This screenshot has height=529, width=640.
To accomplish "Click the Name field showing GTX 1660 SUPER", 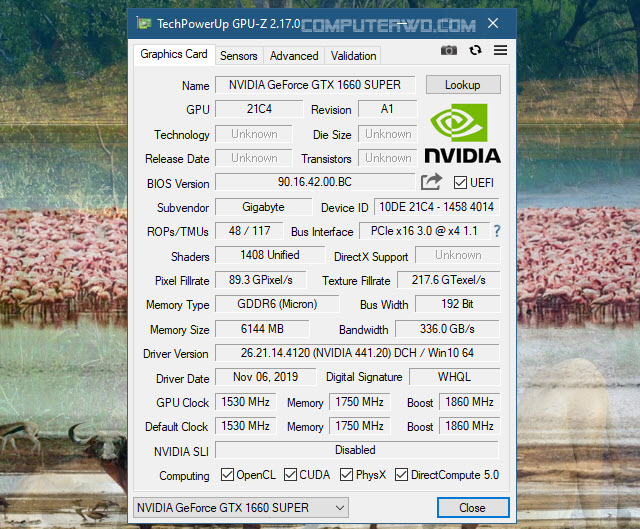I will 315,85.
